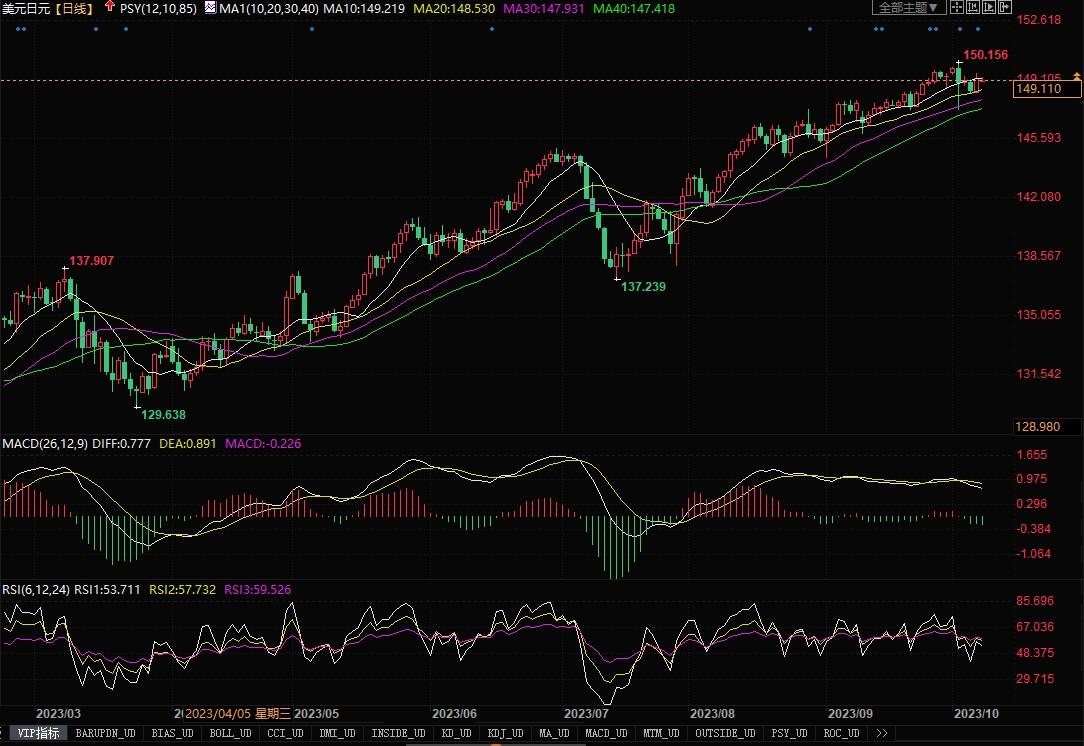Open the 全部主题 dropdown

click(908, 7)
